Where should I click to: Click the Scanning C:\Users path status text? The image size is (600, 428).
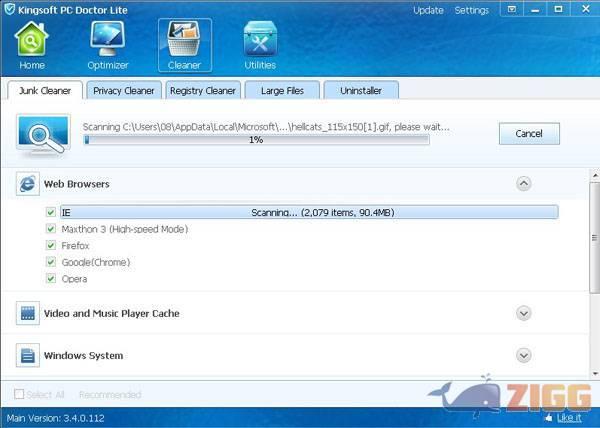pos(266,127)
